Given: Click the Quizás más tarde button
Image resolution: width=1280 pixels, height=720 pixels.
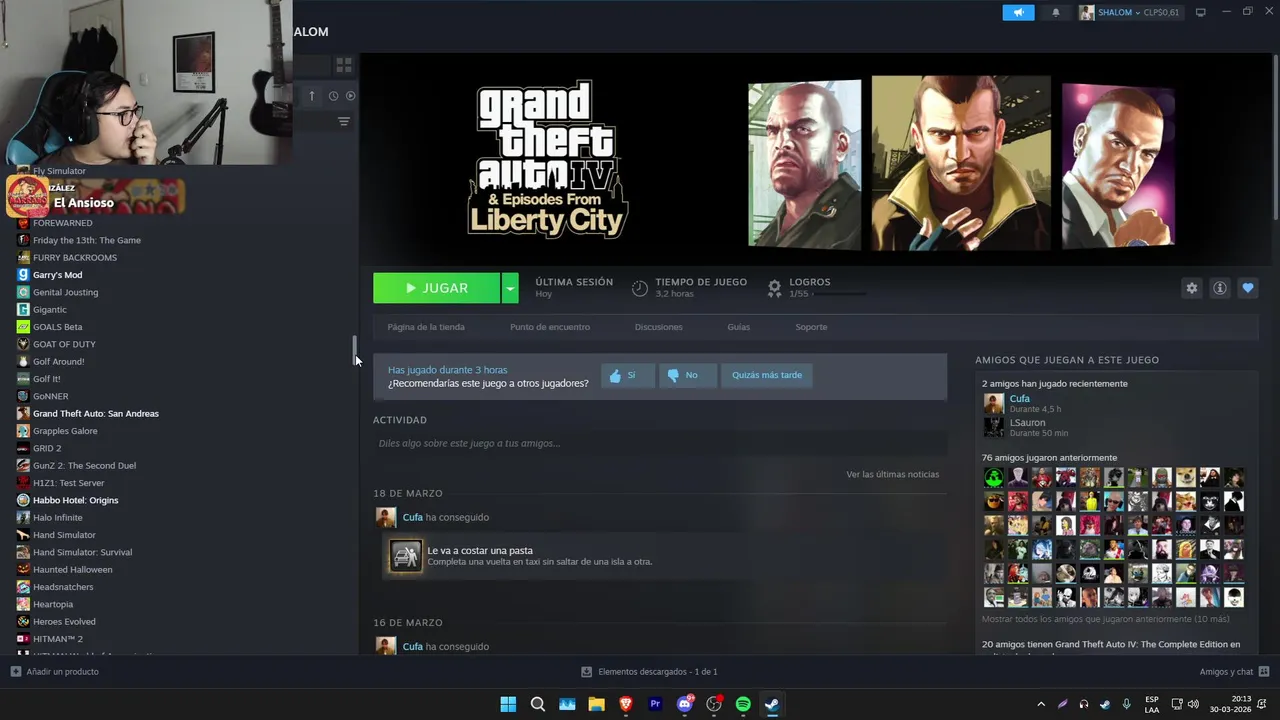Looking at the screenshot, I should 767,375.
